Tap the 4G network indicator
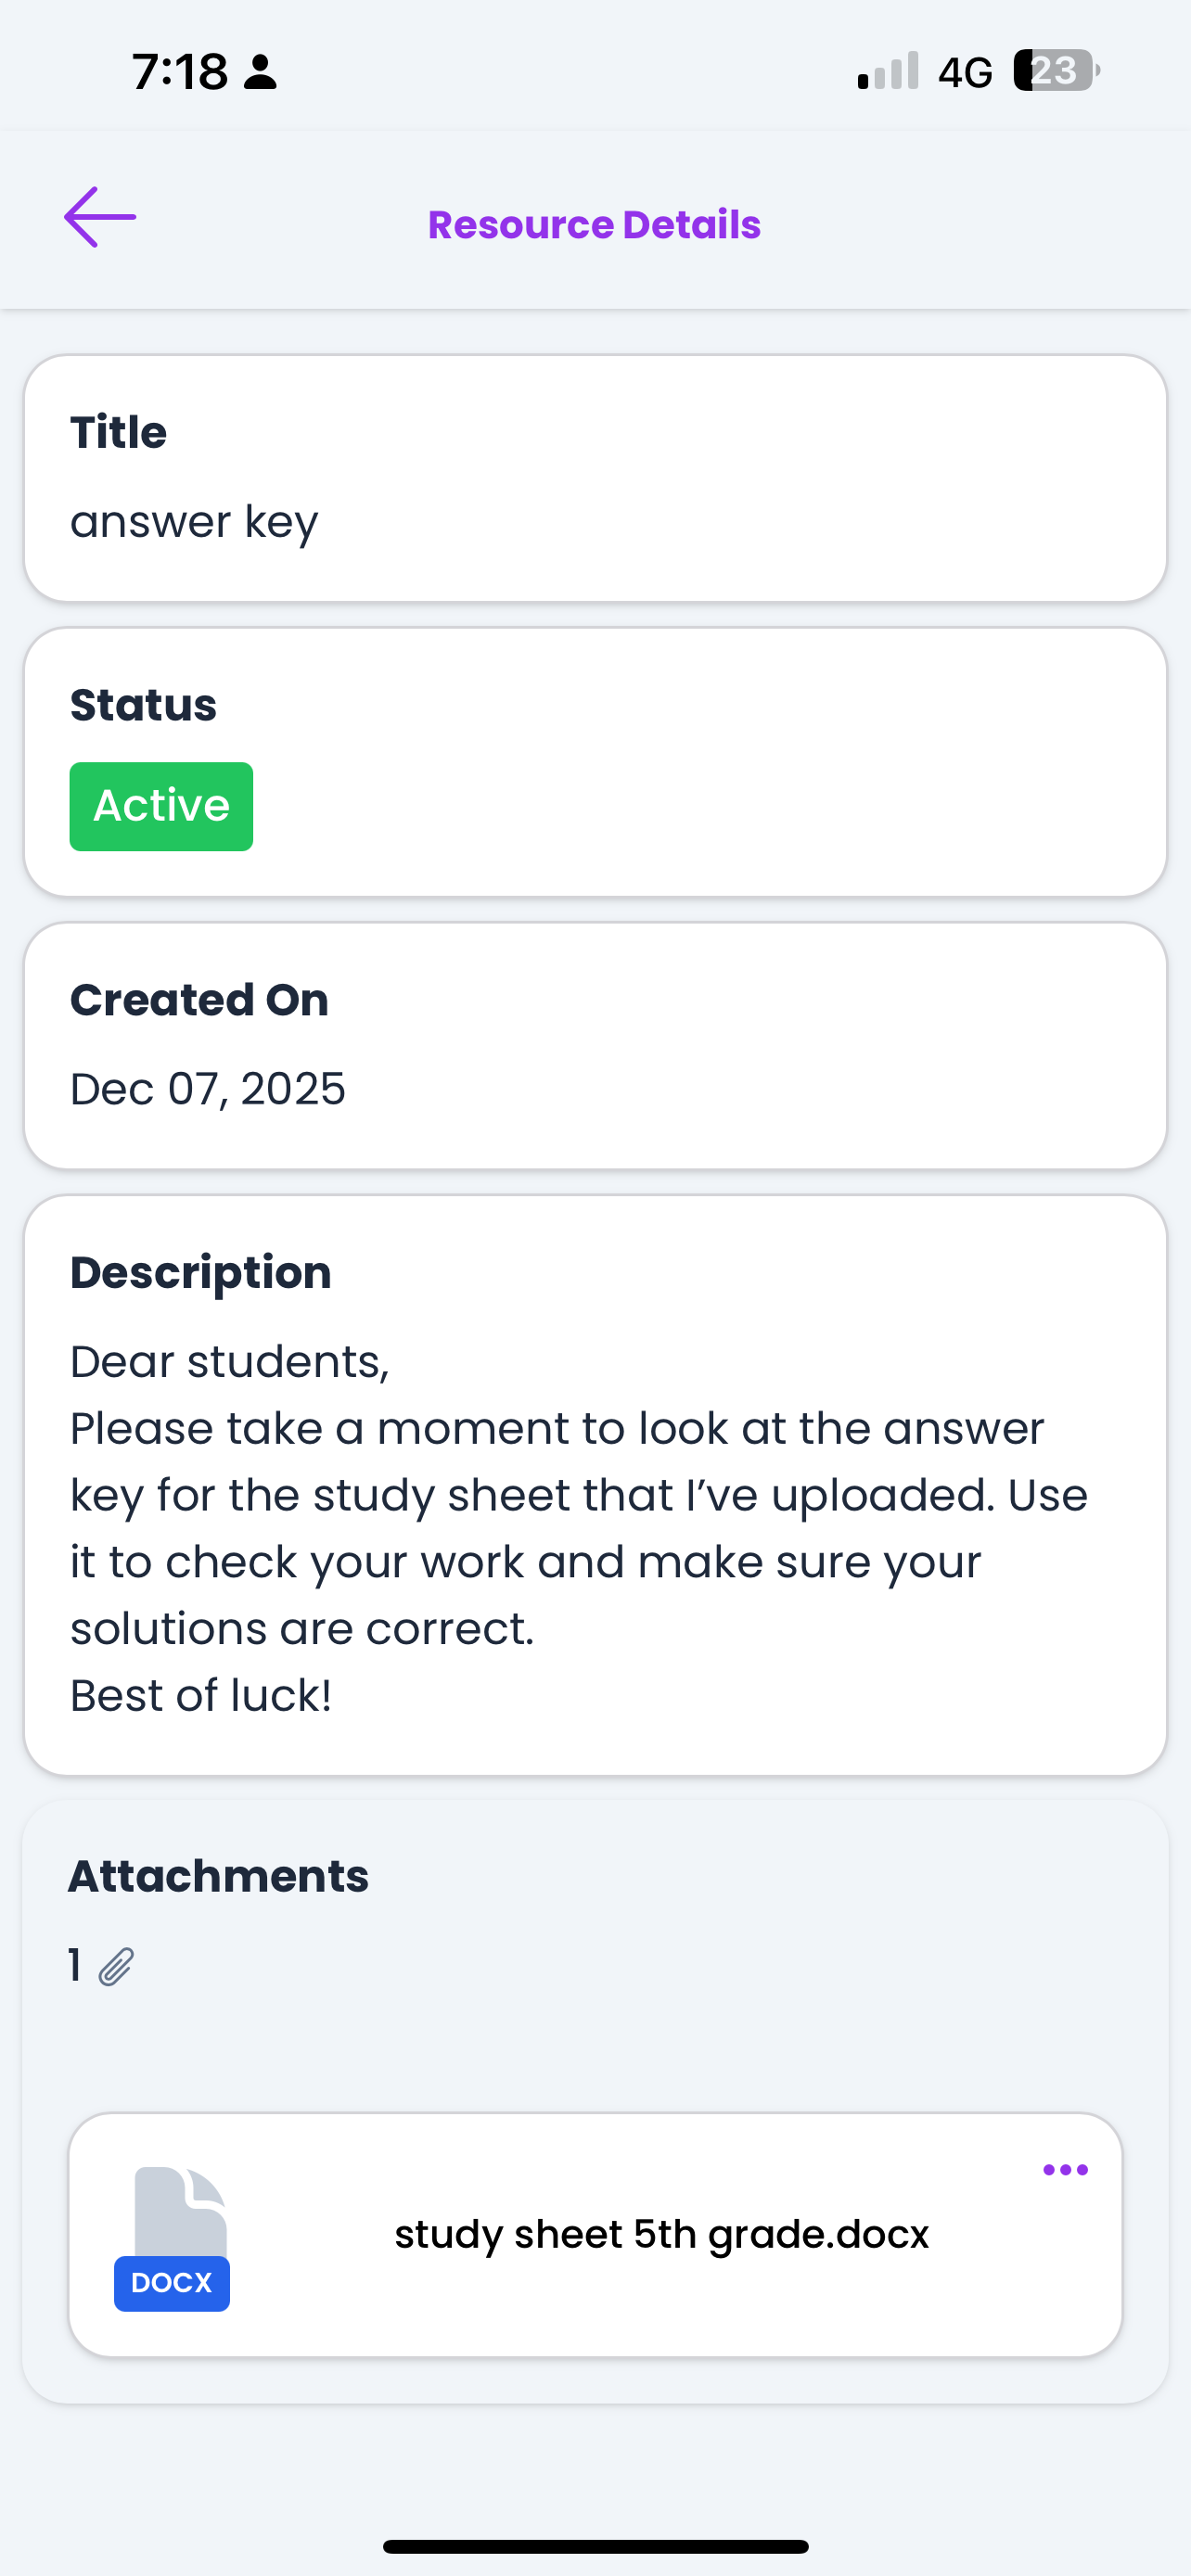This screenshot has height=2576, width=1191. coord(965,72)
